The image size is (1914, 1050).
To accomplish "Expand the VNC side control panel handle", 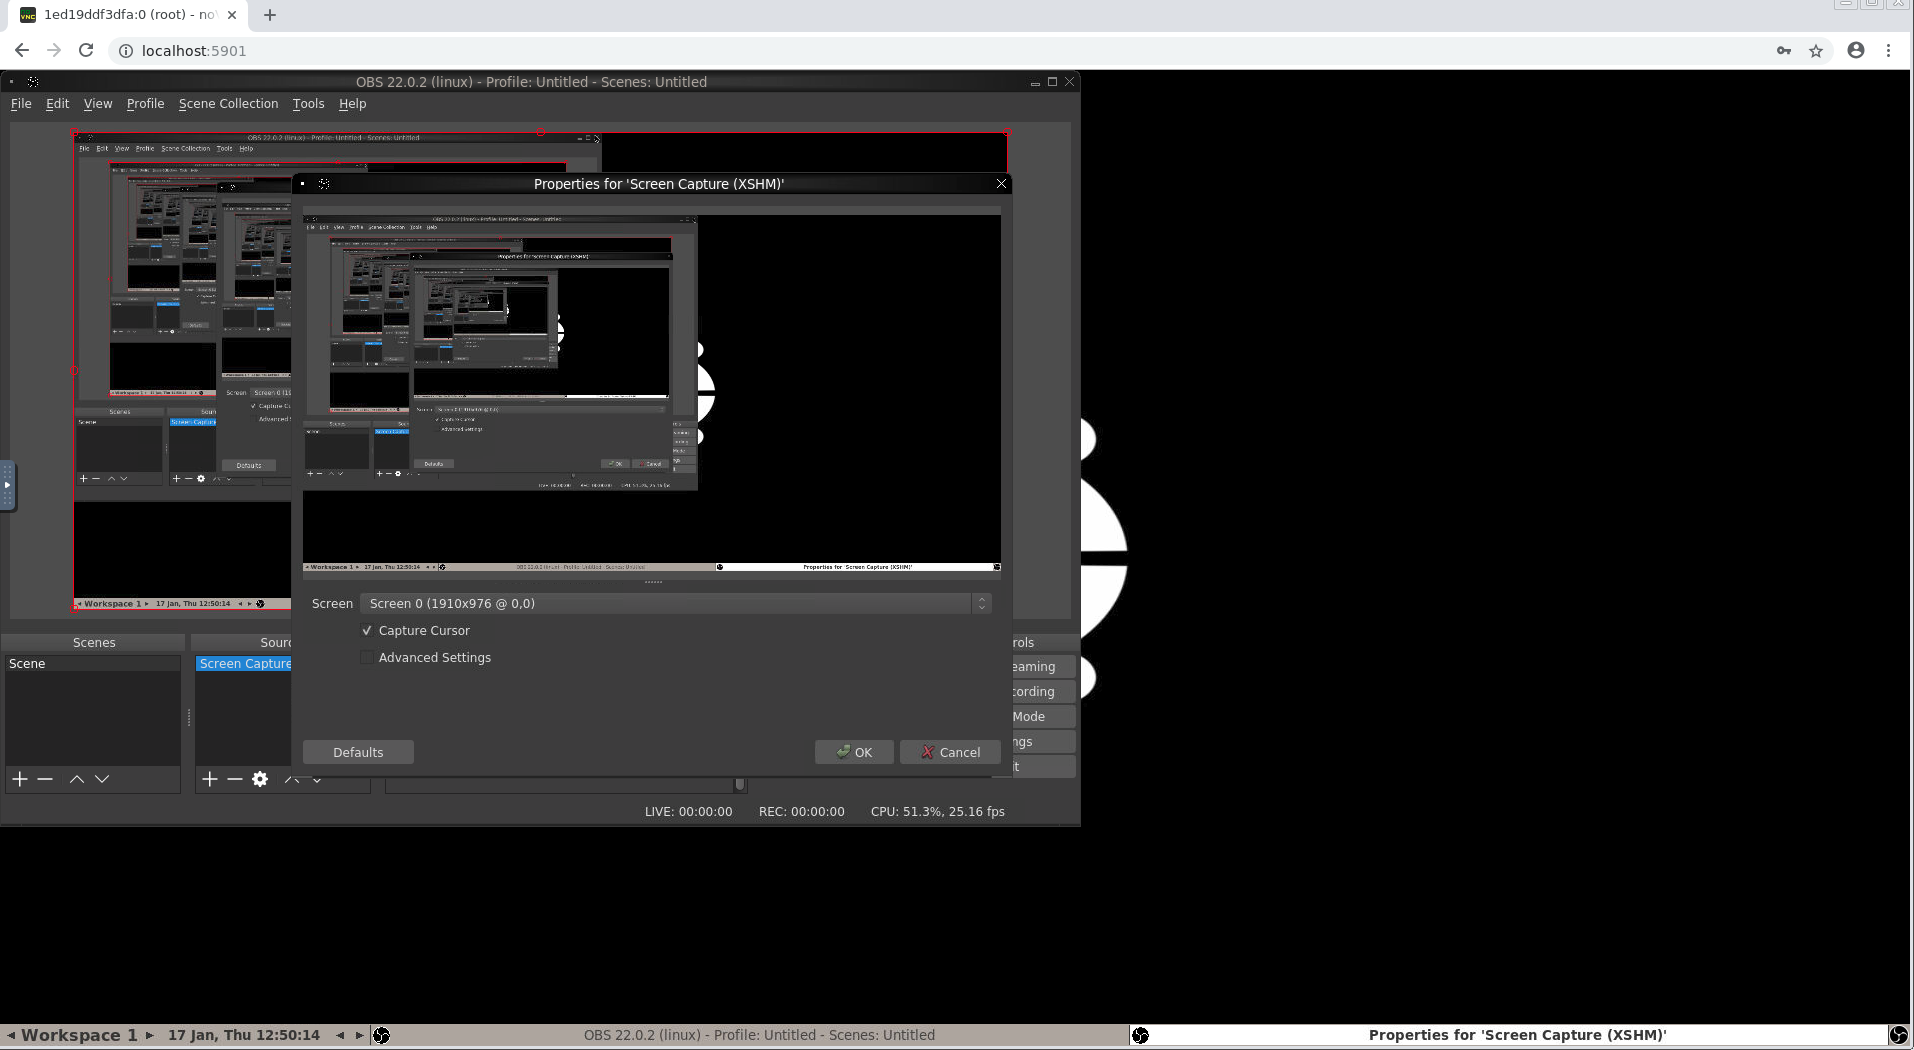I will (x=7, y=486).
